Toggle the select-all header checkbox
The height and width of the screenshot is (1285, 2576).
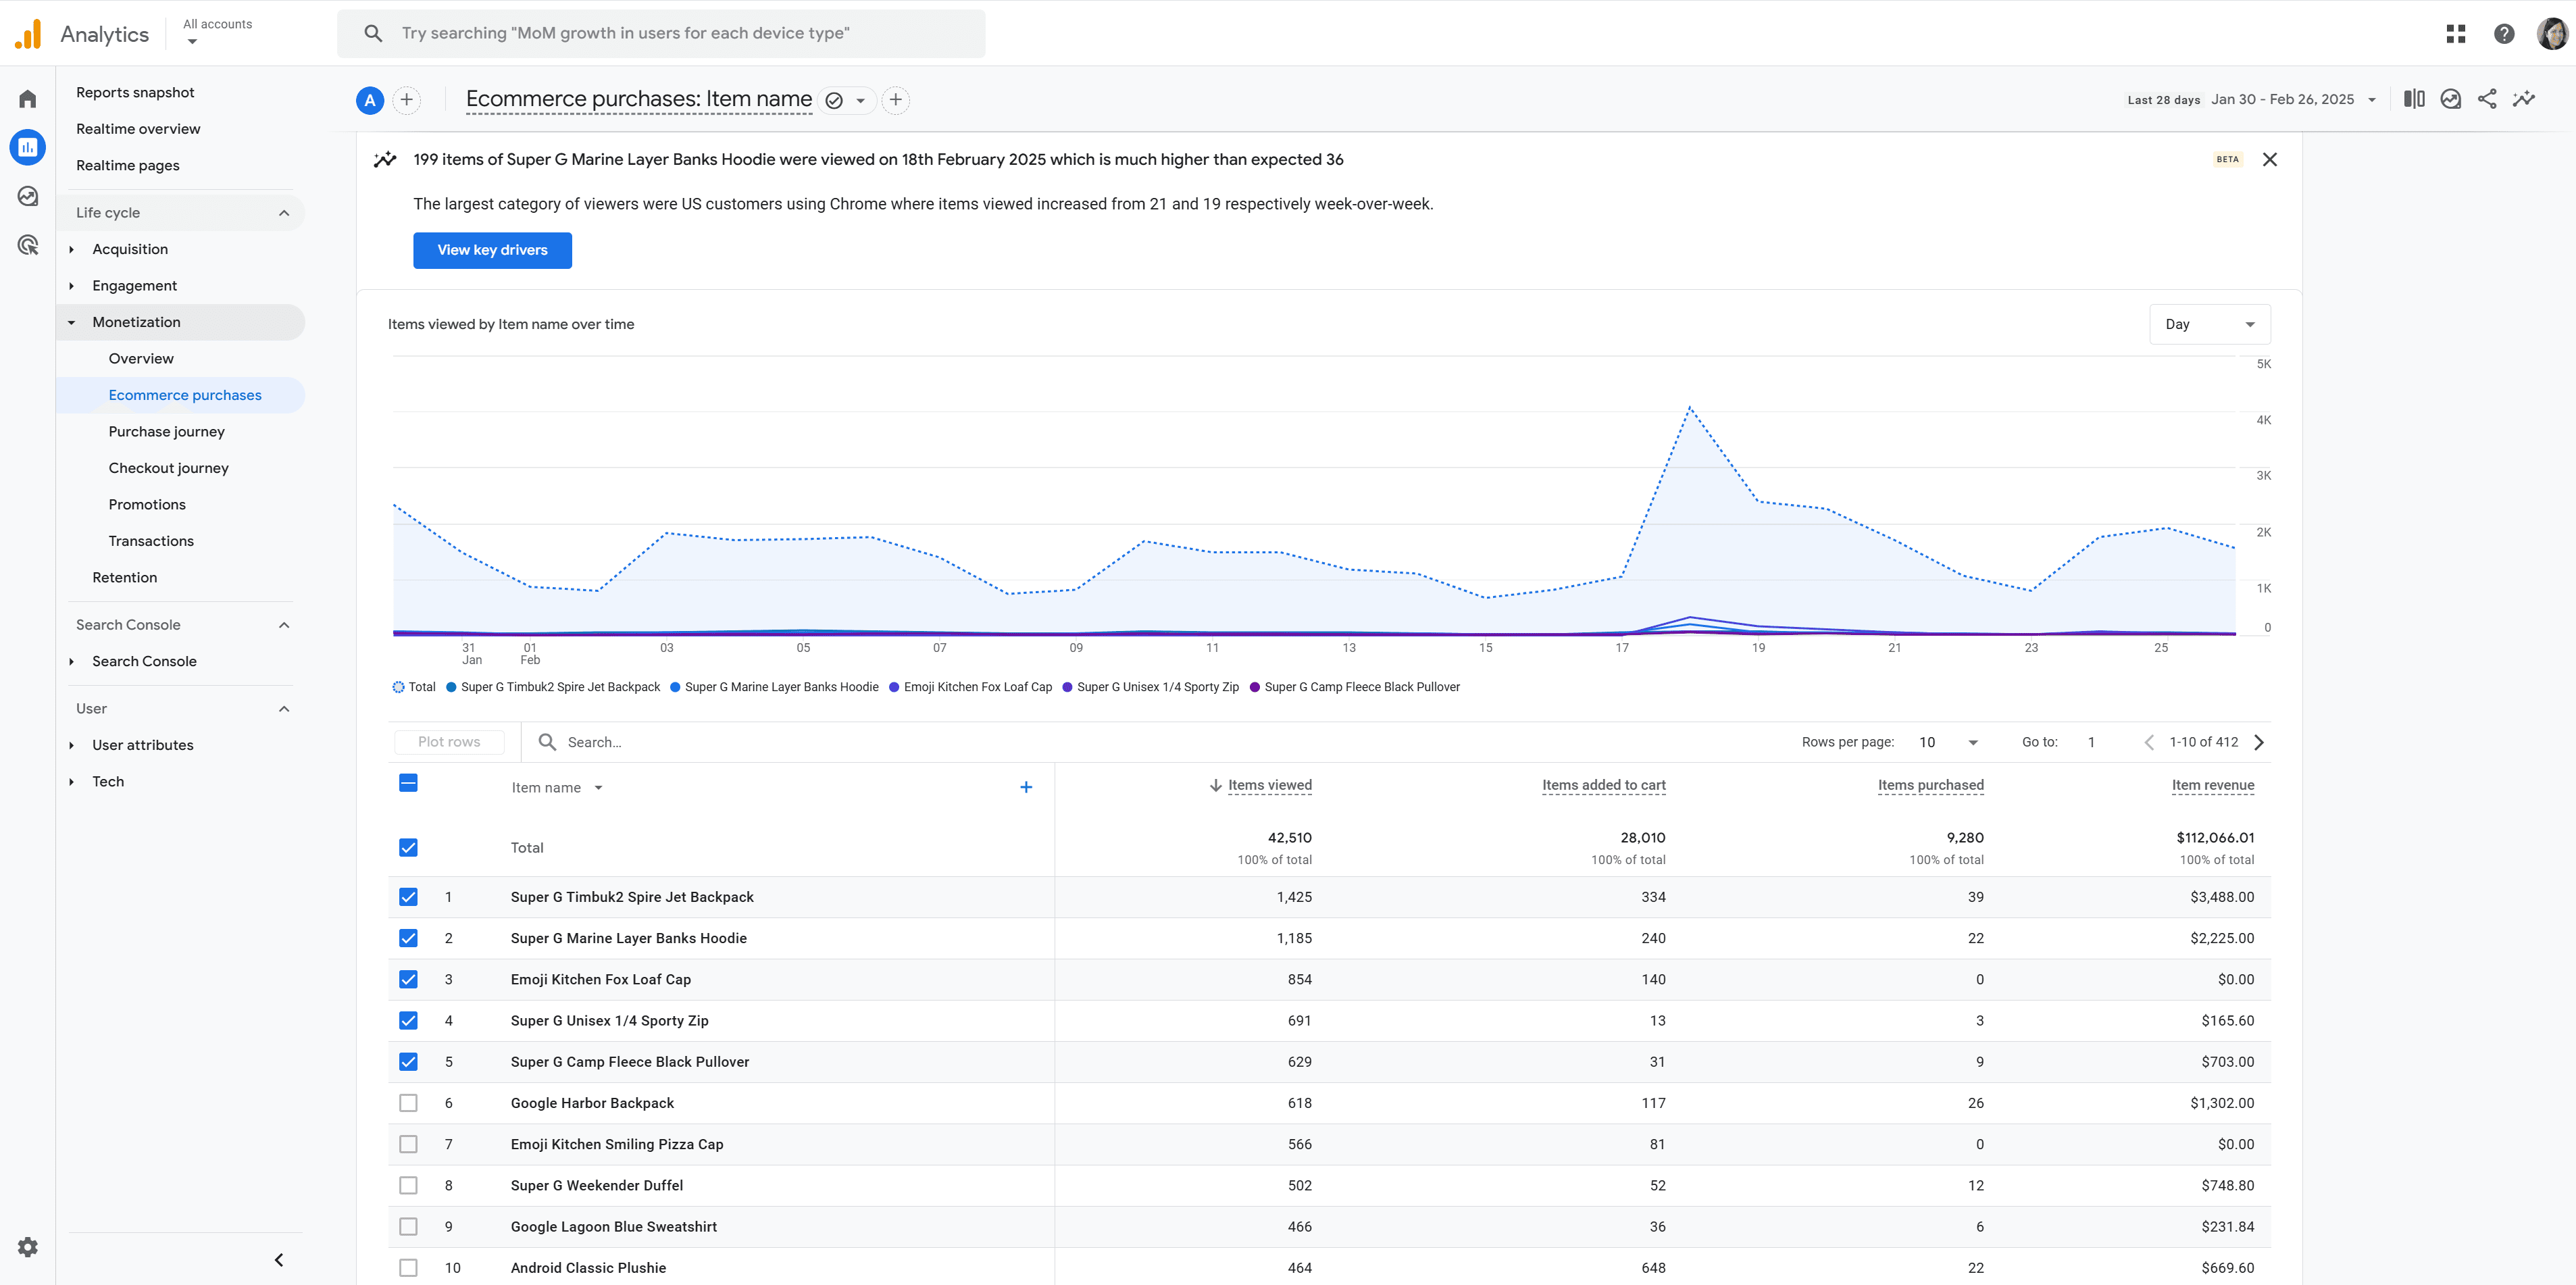pos(408,783)
